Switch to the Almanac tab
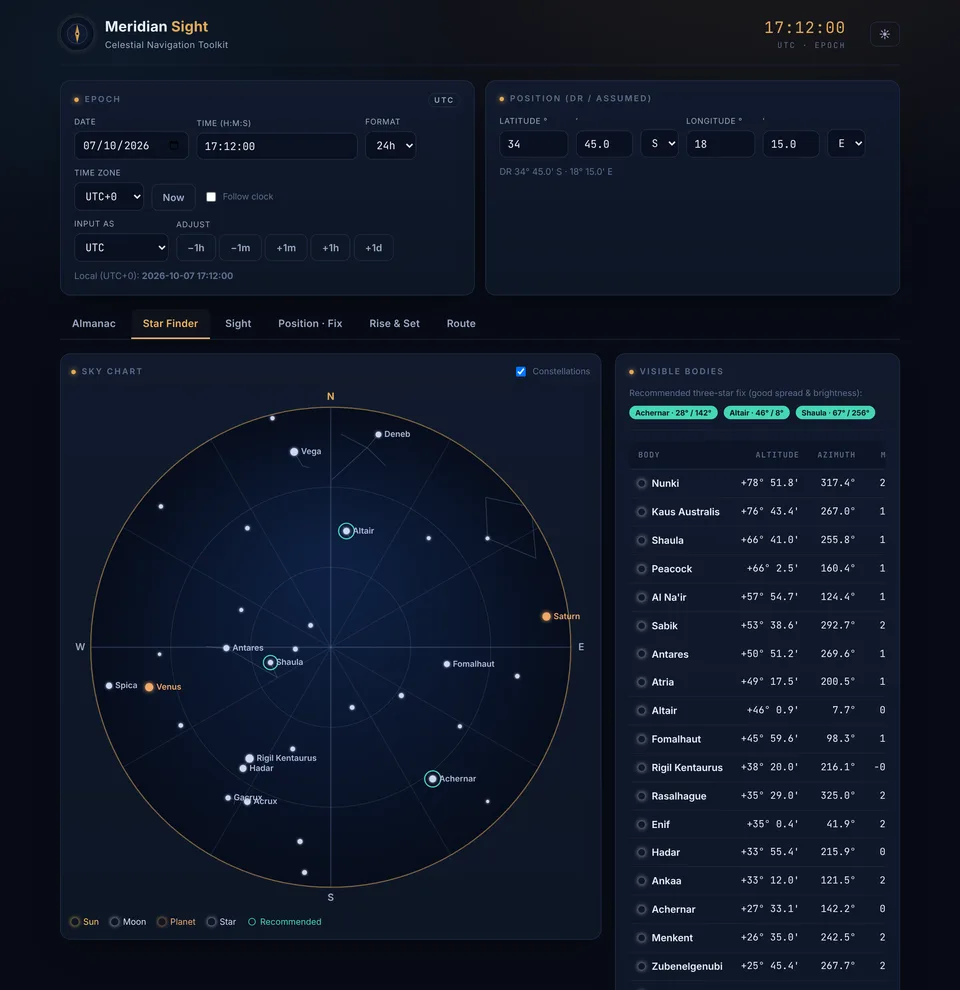Viewport: 960px width, 990px height. tap(93, 323)
